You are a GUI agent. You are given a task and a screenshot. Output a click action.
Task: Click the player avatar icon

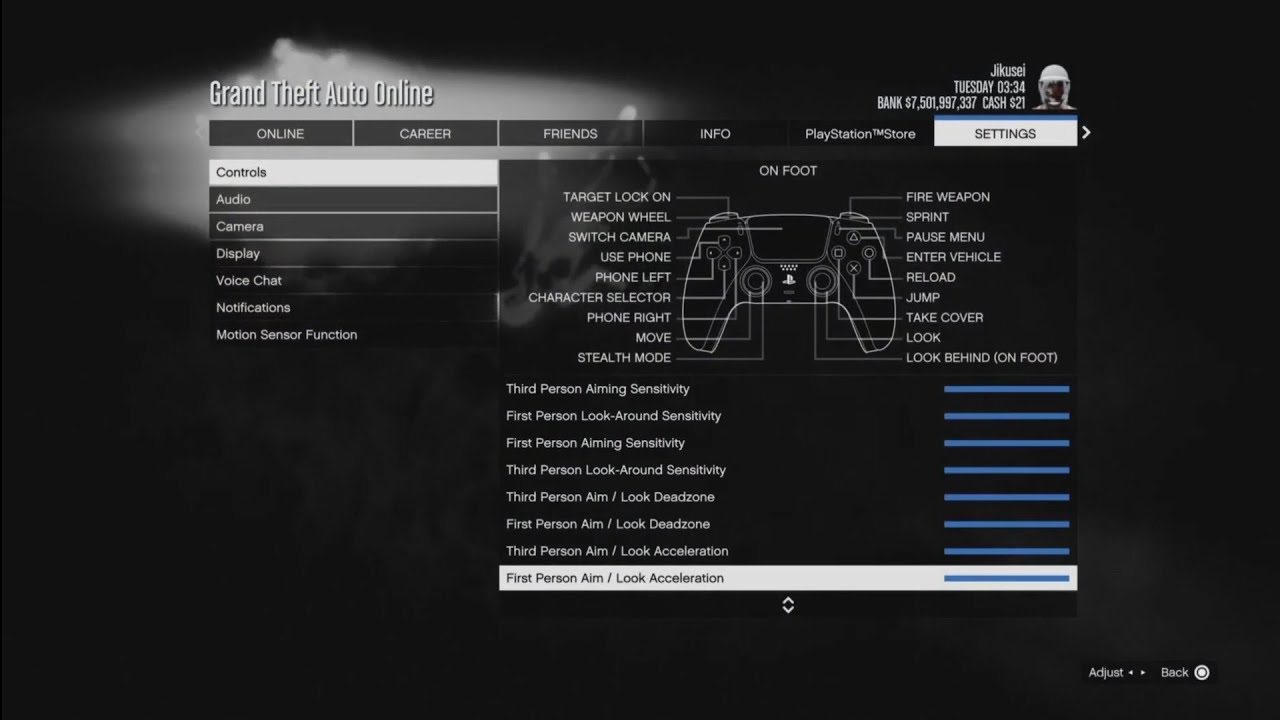point(1055,87)
